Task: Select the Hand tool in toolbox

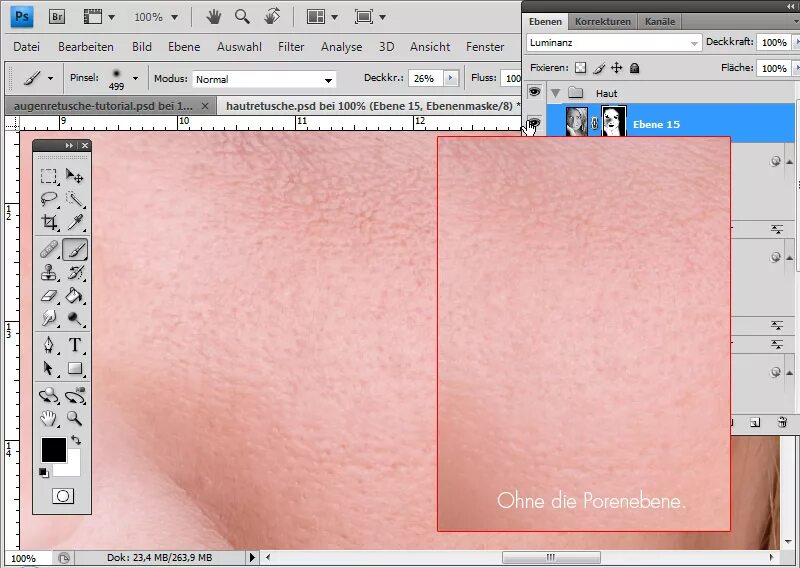Action: [49, 418]
